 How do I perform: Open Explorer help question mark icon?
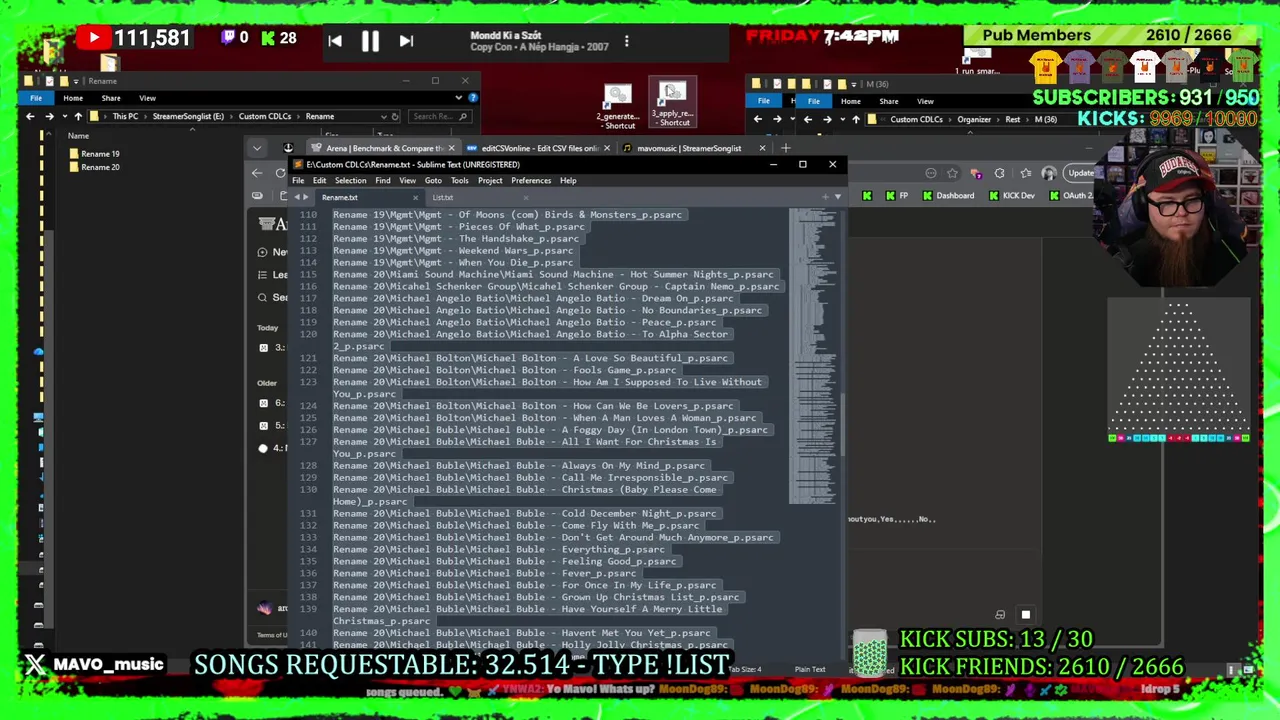[473, 98]
